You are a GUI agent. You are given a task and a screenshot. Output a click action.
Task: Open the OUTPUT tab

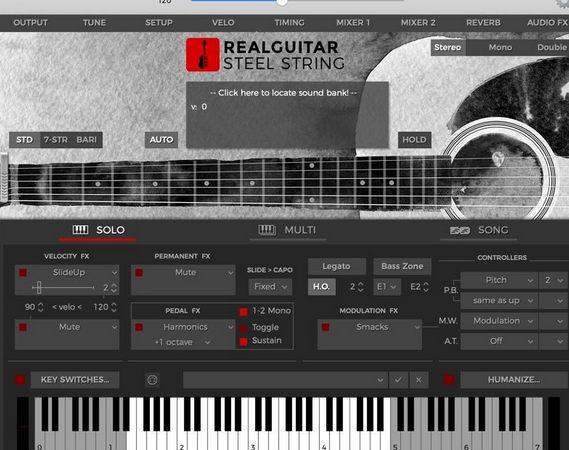coord(30,22)
